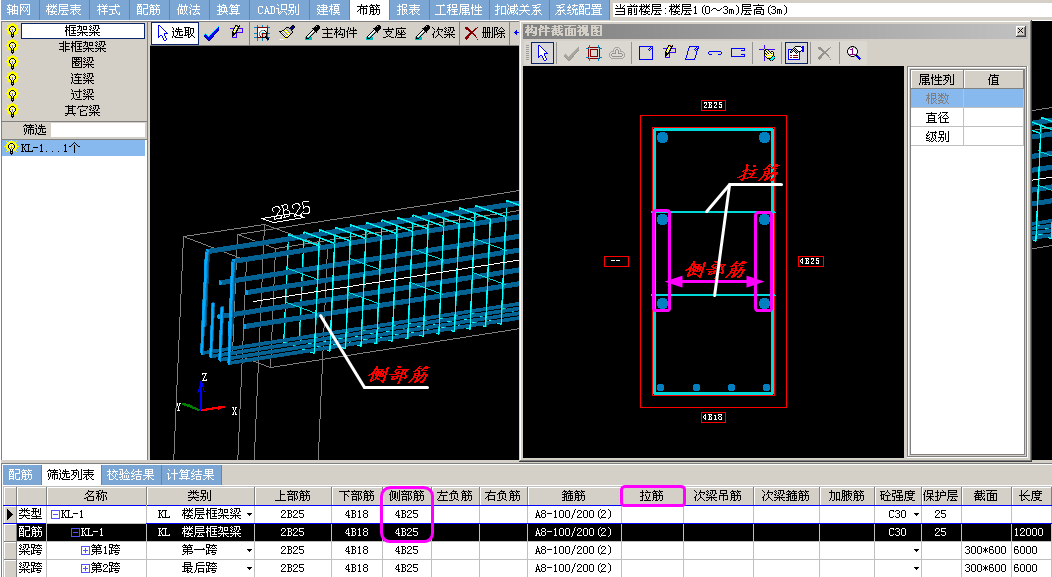Screen dimensions: 1052x577
Task: Toggle the lightbulb next to 圈梁
Action: pyautogui.click(x=12, y=63)
